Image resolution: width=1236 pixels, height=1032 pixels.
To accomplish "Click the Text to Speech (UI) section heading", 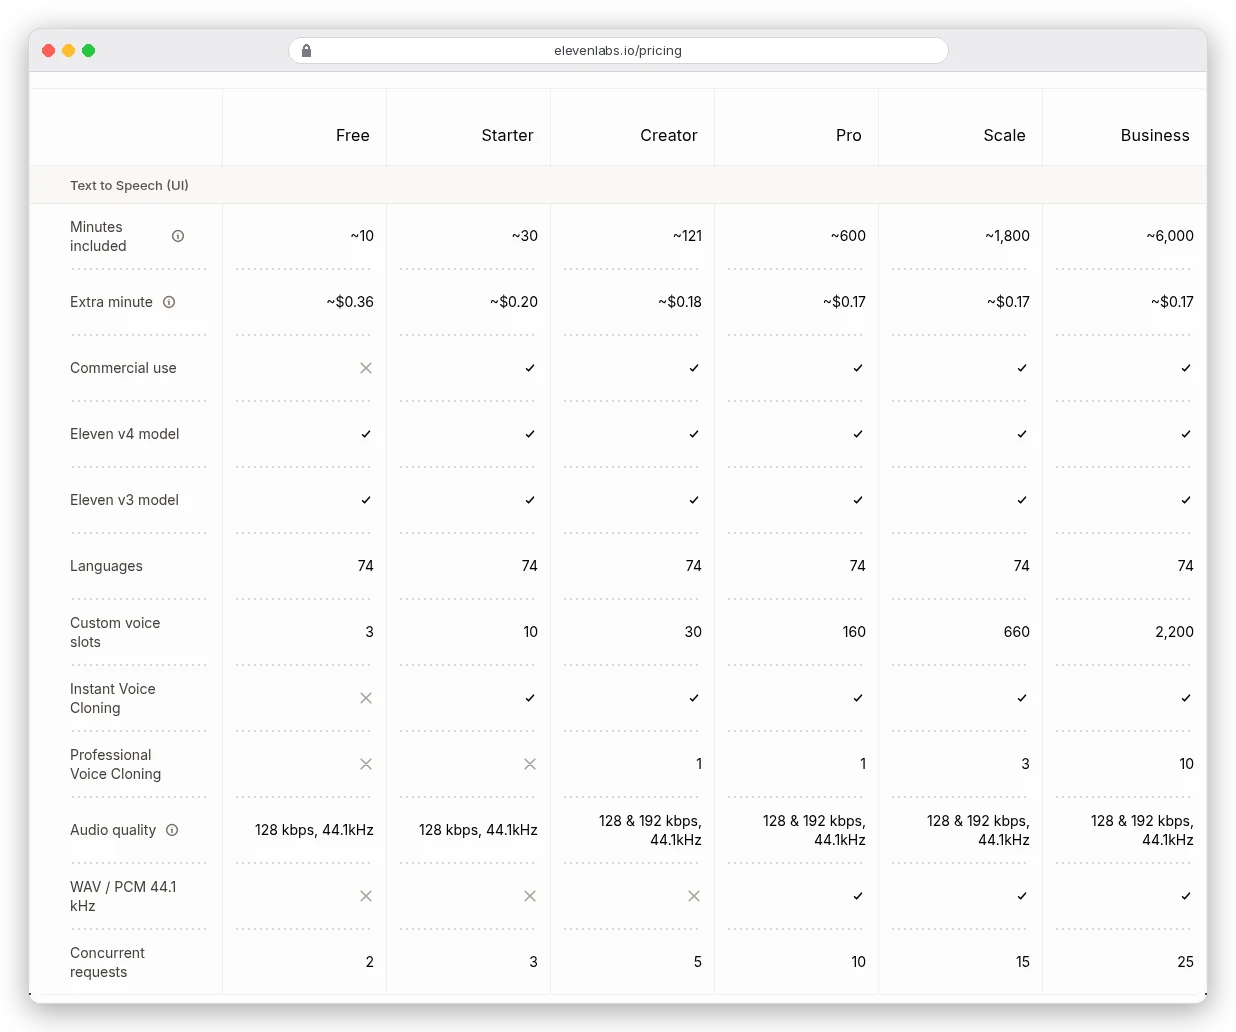I will pyautogui.click(x=129, y=185).
